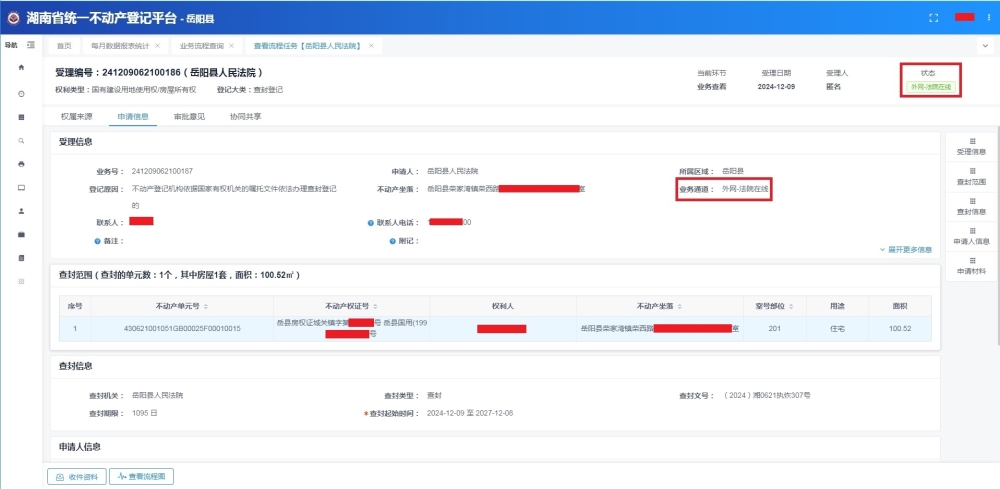The image size is (1000, 489).
Task: Click the printer icon in left sidebar
Action: coord(21,164)
